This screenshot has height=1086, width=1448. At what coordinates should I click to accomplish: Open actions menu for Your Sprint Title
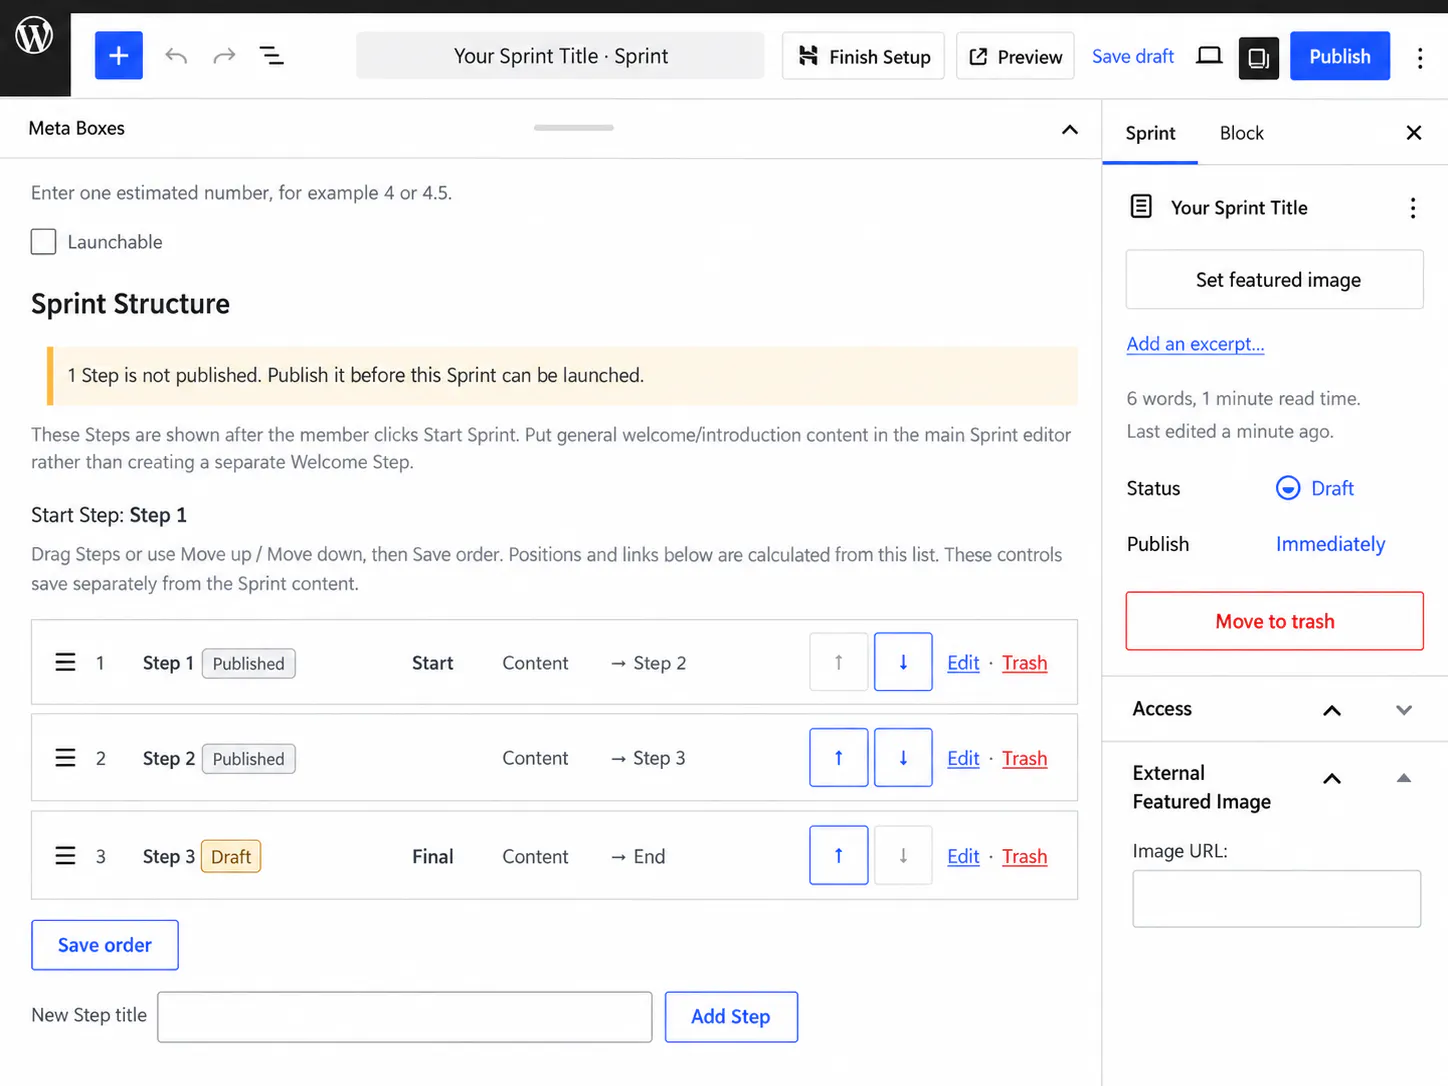(1413, 208)
